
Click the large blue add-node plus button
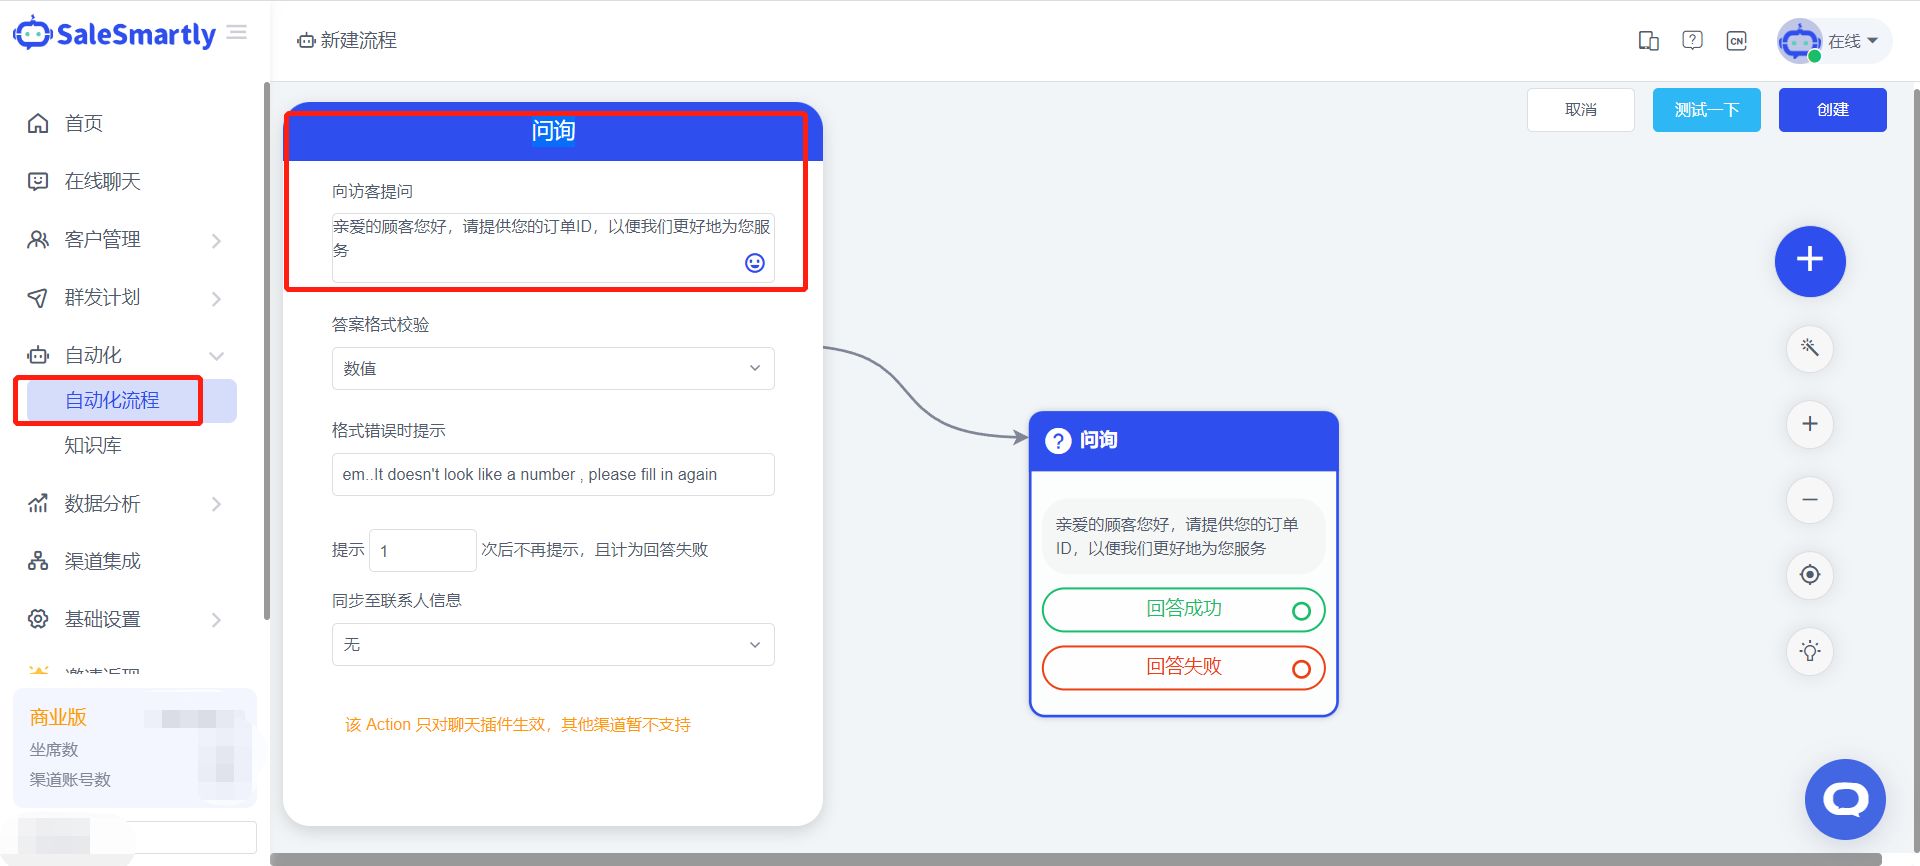pyautogui.click(x=1810, y=261)
